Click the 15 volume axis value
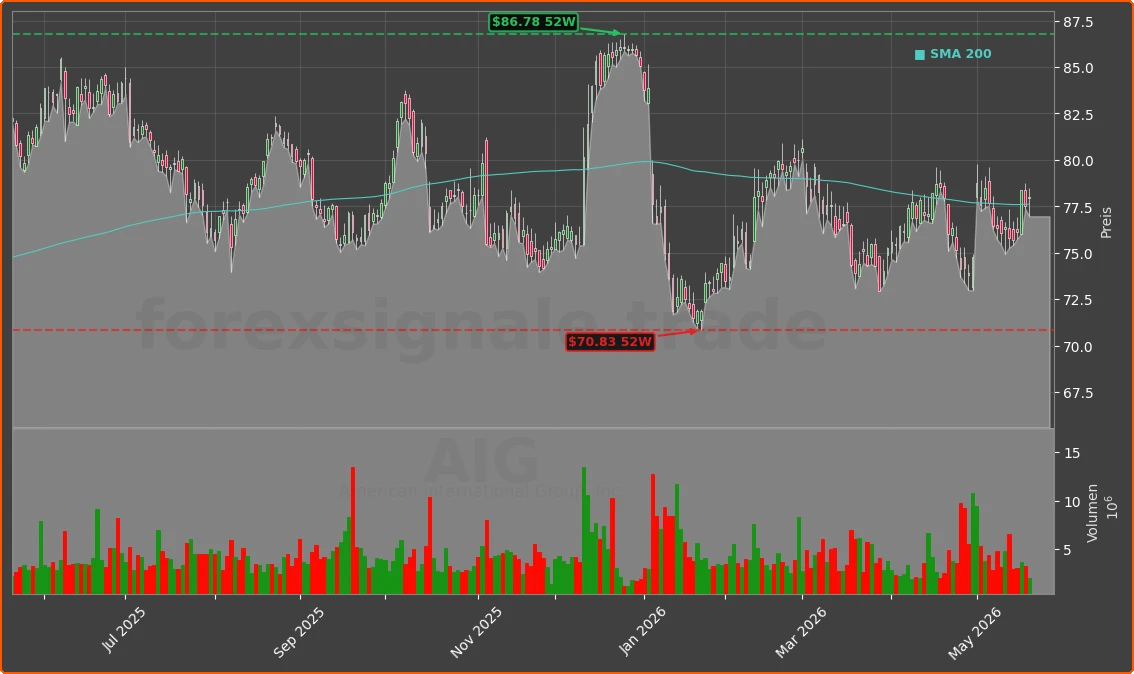The image size is (1134, 674). pos(1072,453)
